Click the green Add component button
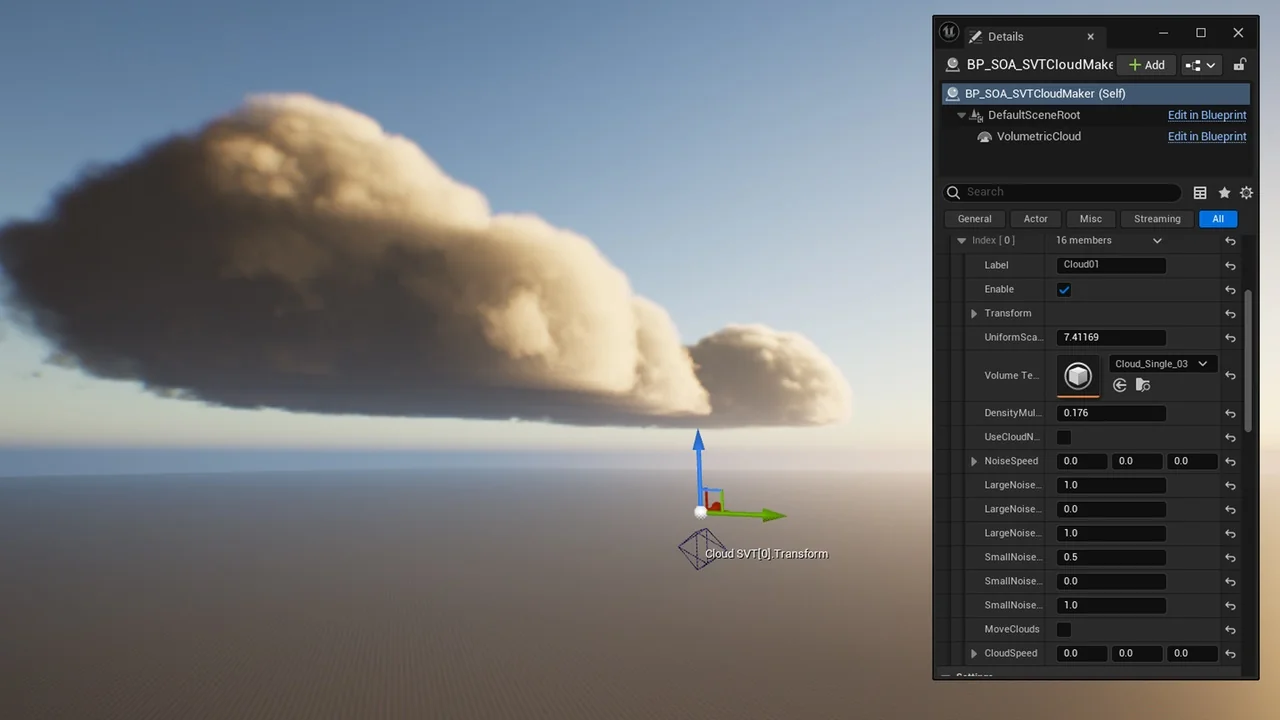Screen dimensions: 1280x720 [x=1145, y=64]
